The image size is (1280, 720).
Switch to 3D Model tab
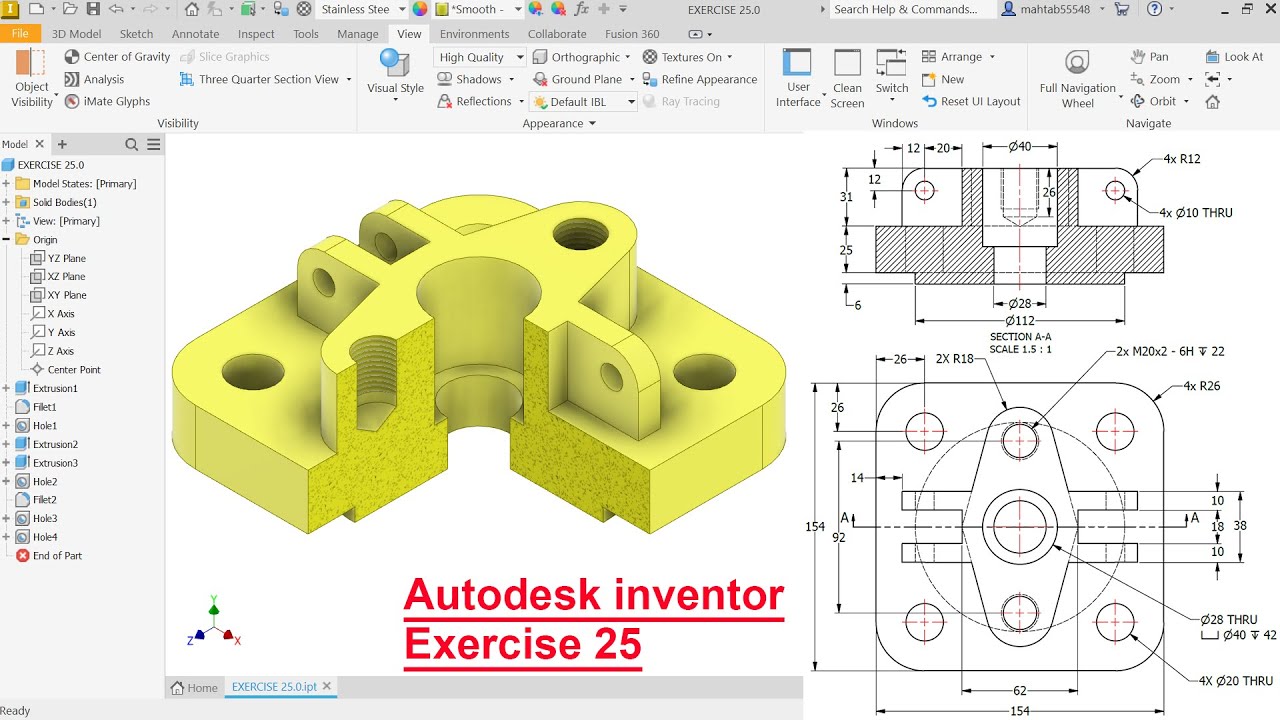pyautogui.click(x=76, y=34)
